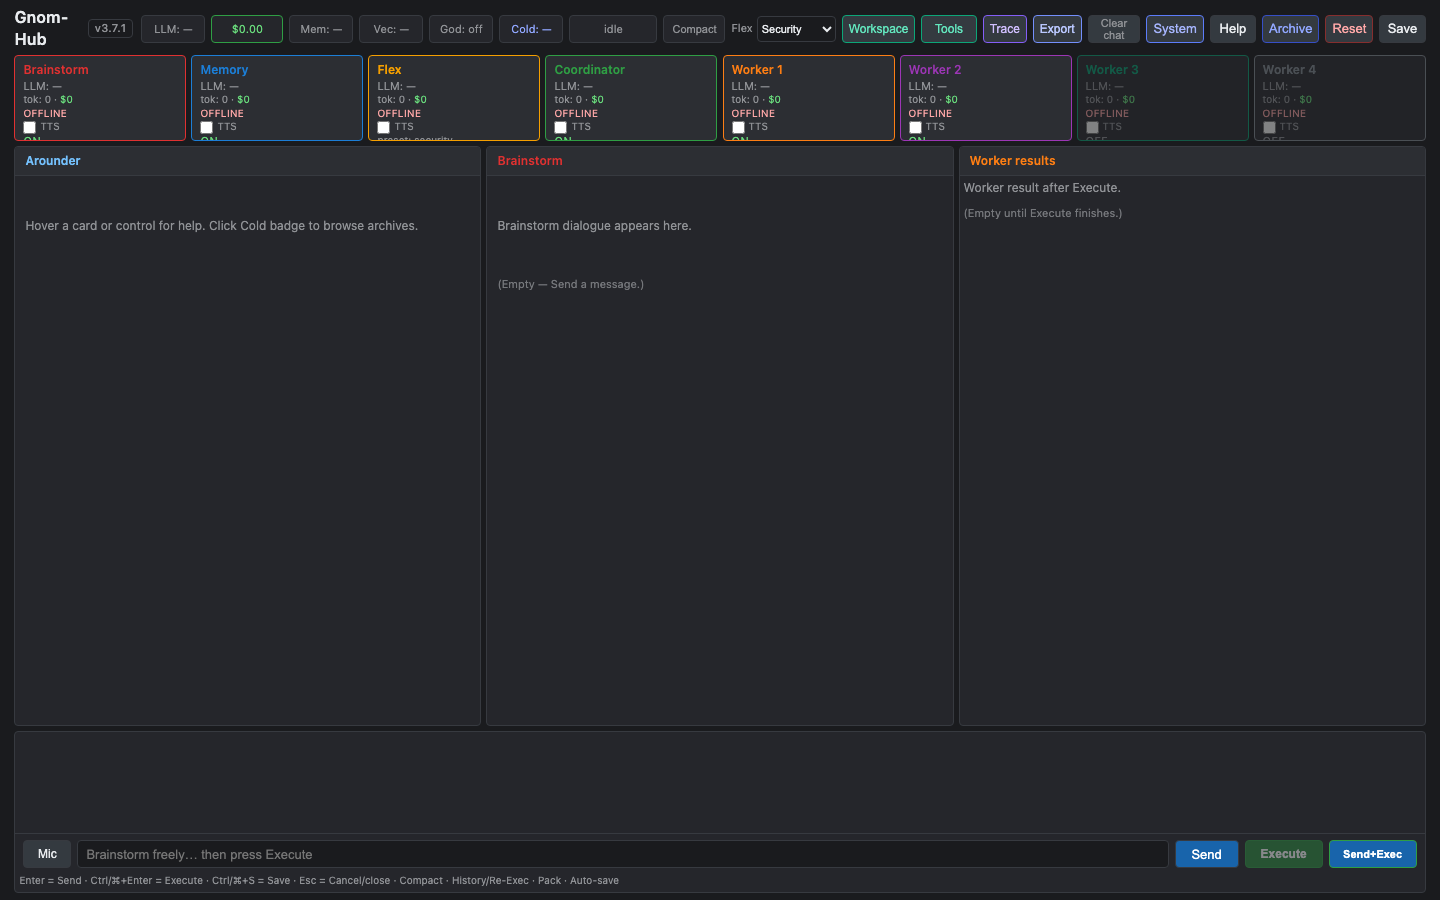
Task: Click the Arounder panel header
Action: point(247,161)
